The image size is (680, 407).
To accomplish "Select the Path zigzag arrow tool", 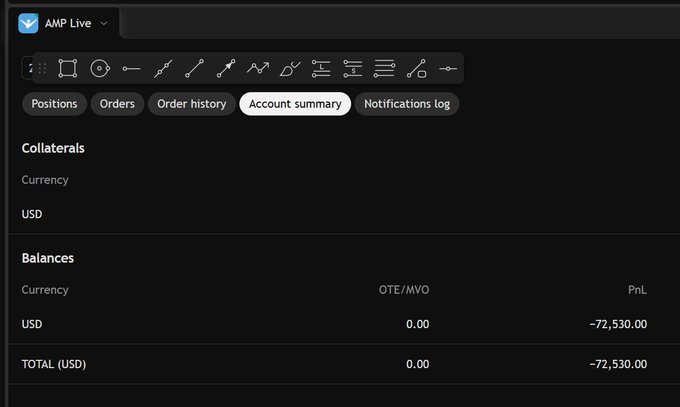I will click(258, 68).
